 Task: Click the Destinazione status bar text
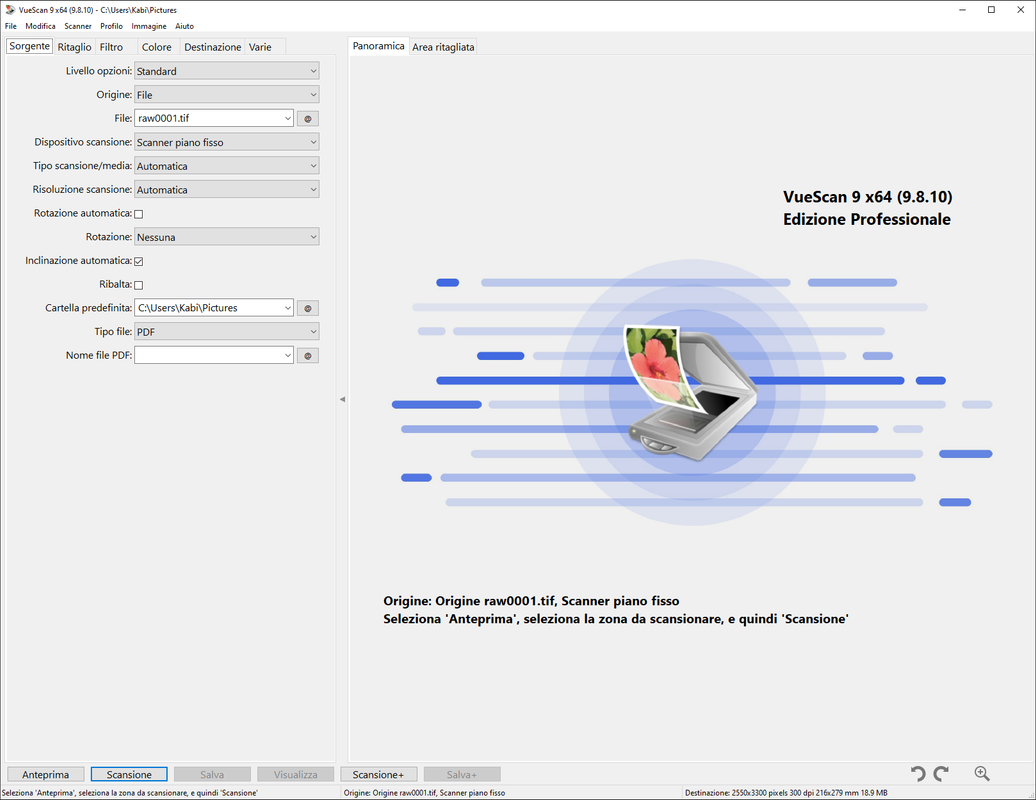[x=786, y=793]
